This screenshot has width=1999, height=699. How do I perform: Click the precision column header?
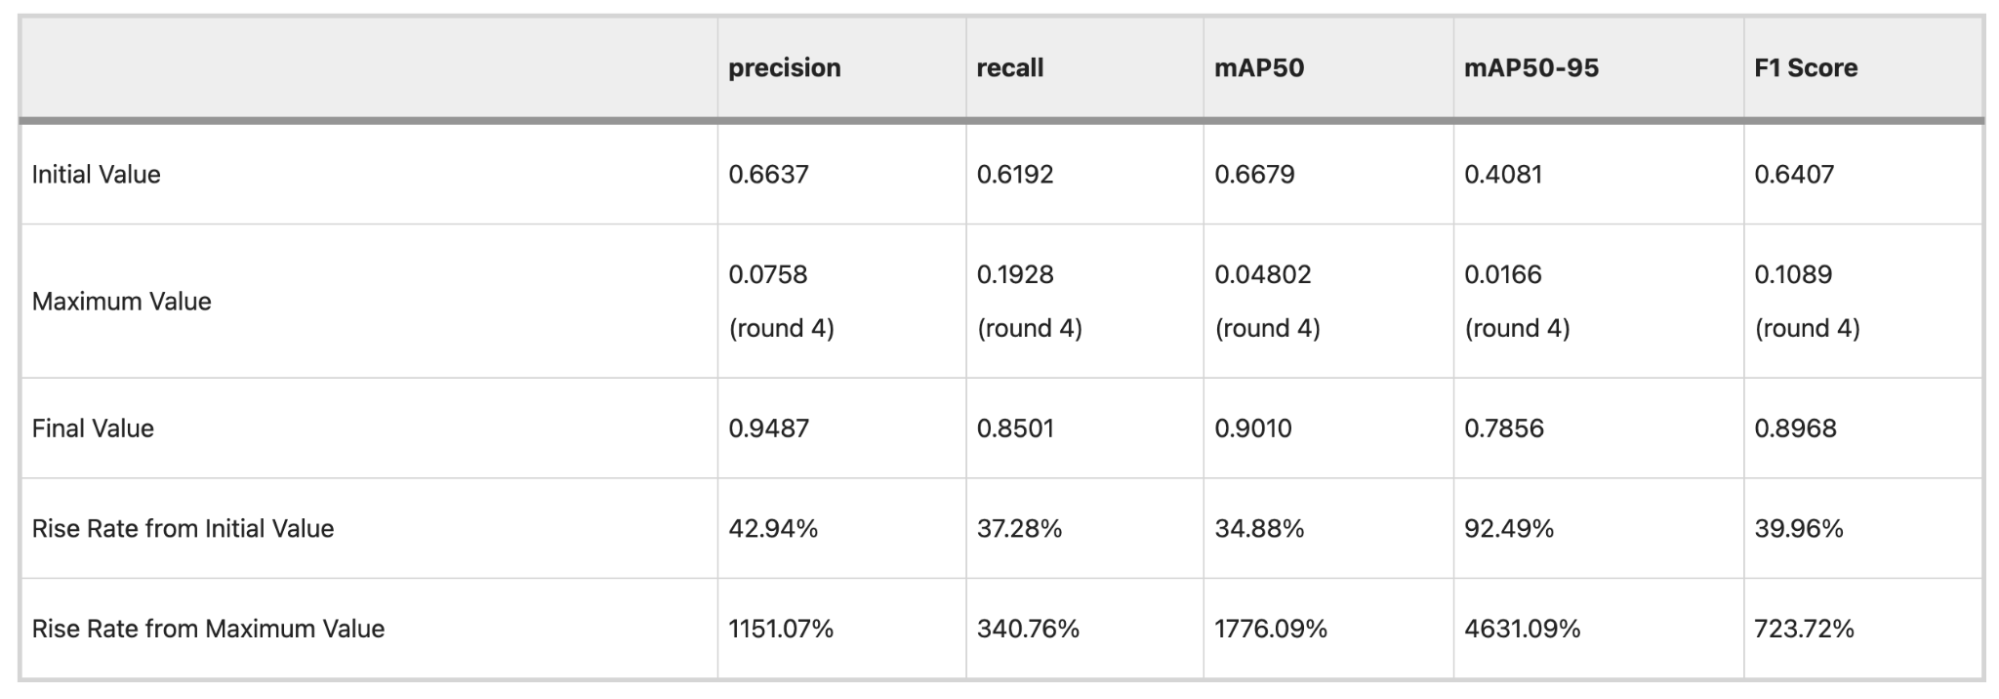point(784,68)
